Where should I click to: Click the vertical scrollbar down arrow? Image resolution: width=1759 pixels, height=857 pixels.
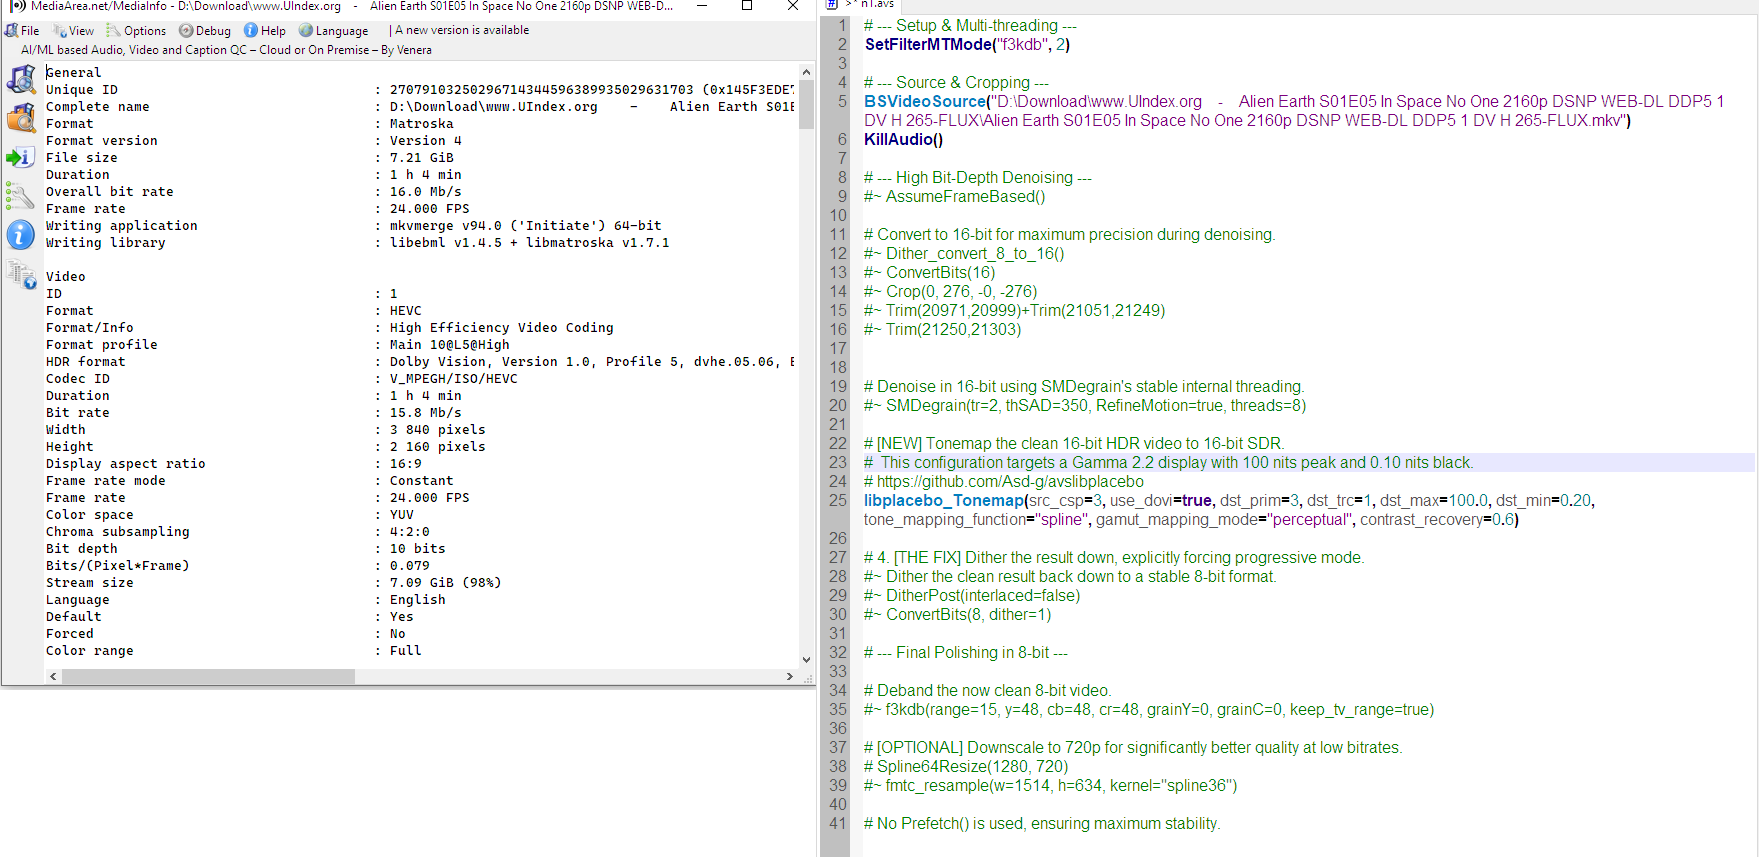point(806,659)
